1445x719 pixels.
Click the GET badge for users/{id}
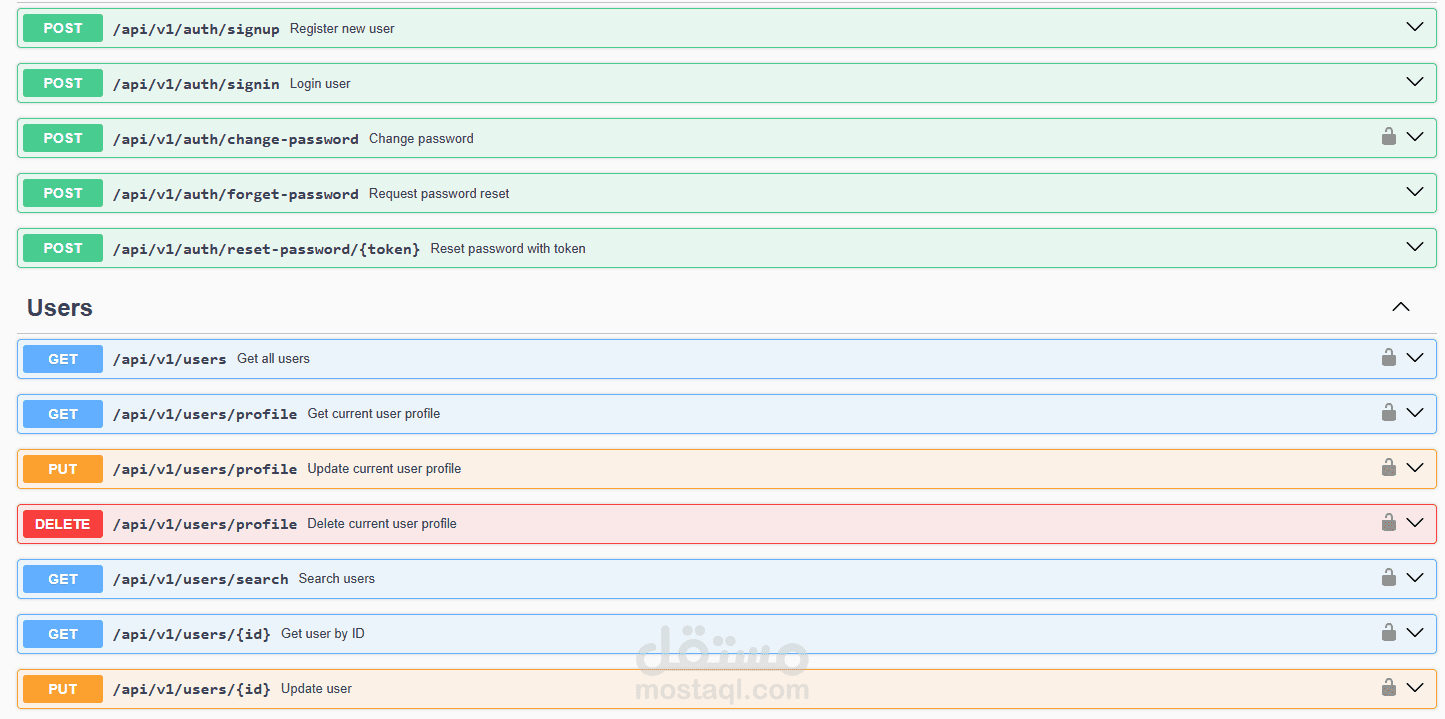63,634
